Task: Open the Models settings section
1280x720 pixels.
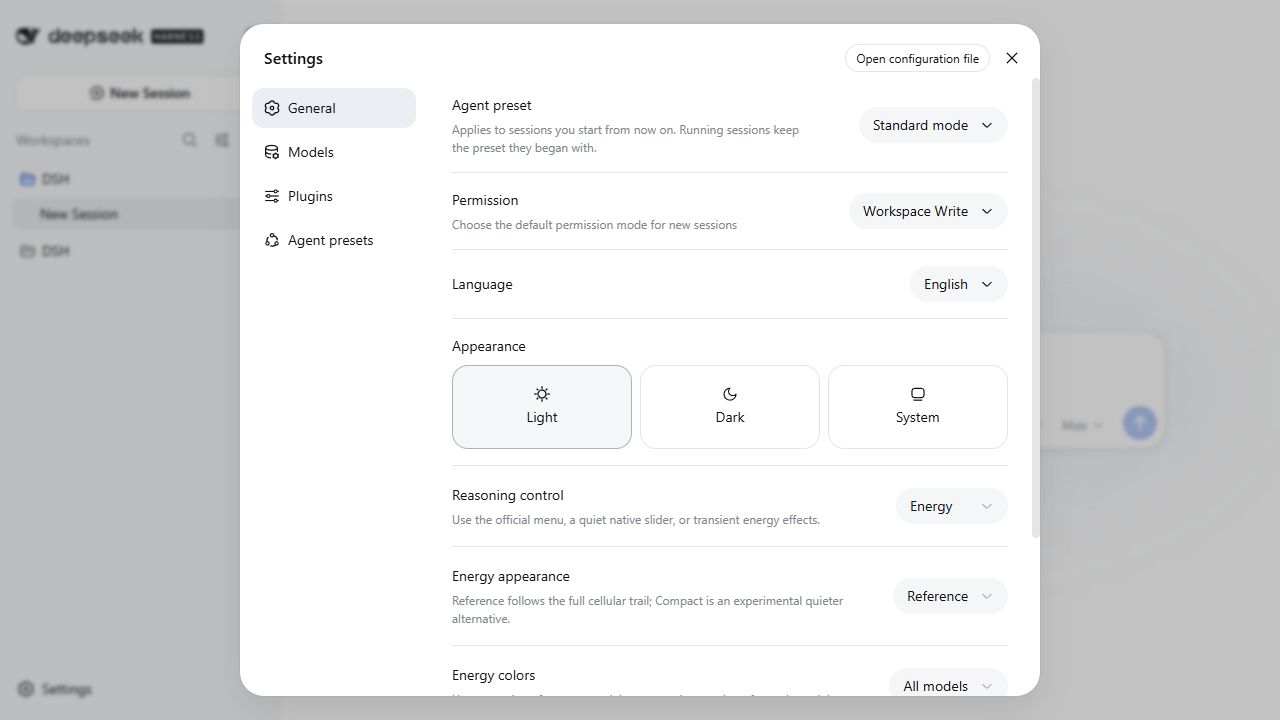Action: click(x=333, y=152)
